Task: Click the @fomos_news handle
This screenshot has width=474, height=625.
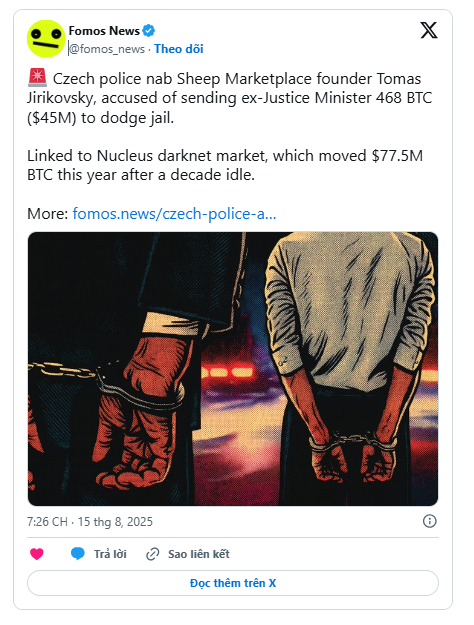Action: point(107,49)
